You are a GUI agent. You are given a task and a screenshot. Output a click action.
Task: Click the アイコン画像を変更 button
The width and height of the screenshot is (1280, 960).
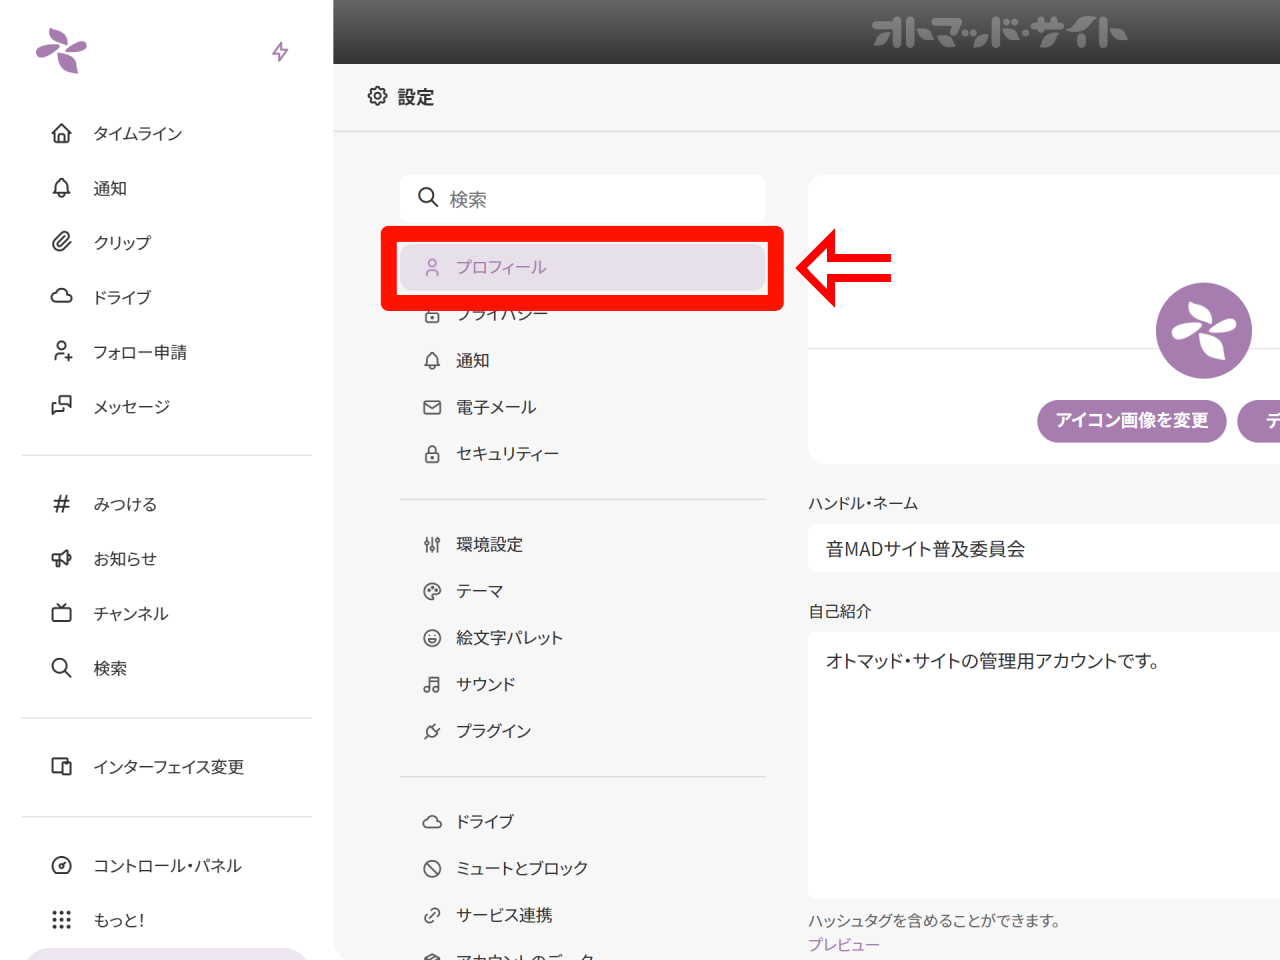[x=1131, y=421]
